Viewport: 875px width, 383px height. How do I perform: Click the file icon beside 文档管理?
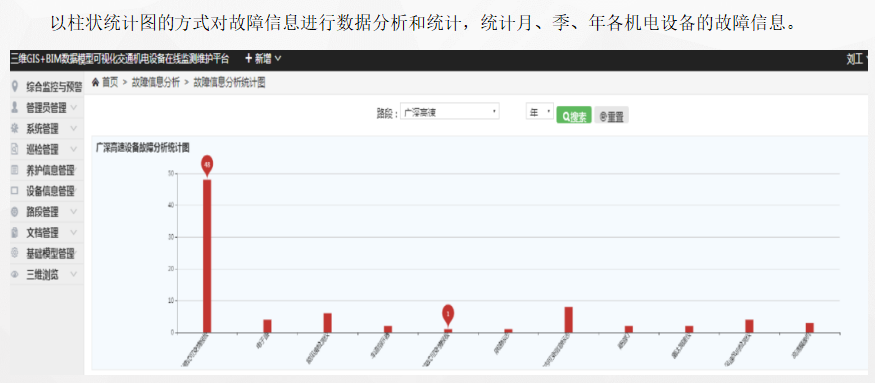click(x=15, y=232)
